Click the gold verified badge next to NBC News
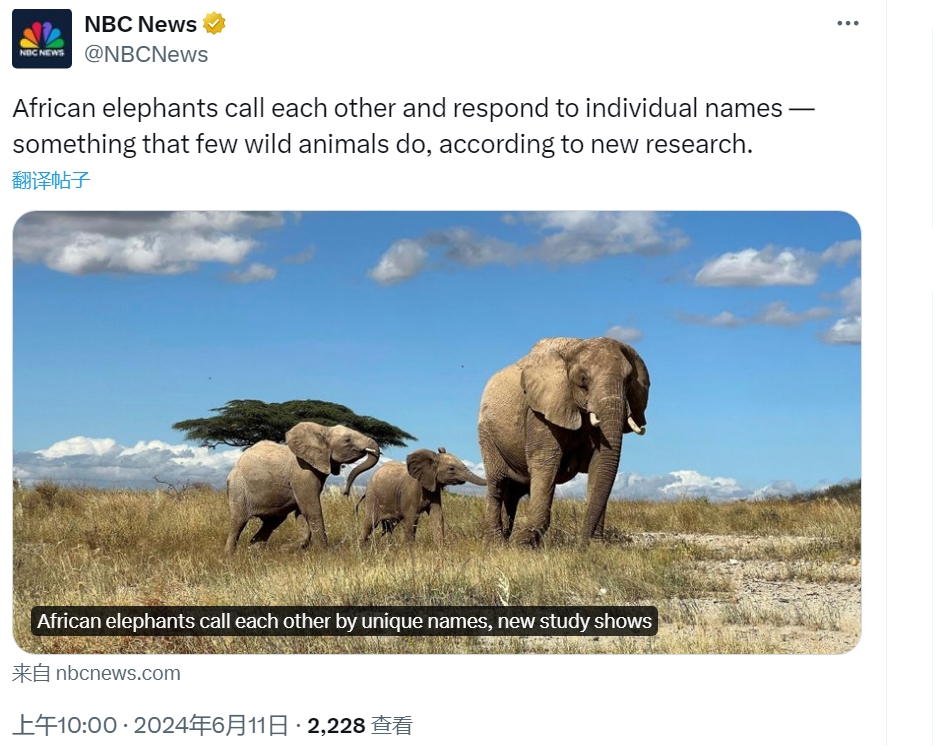933x746 pixels. (x=214, y=24)
